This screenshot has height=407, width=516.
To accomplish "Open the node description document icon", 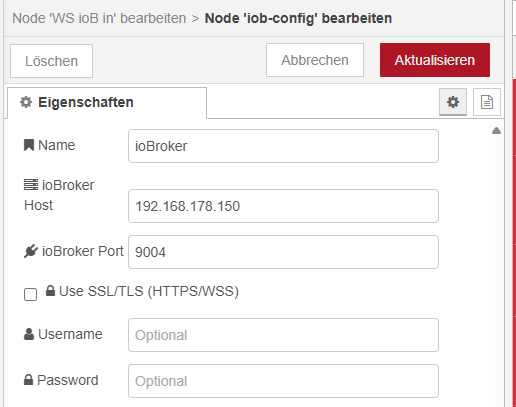I will coord(487,102).
